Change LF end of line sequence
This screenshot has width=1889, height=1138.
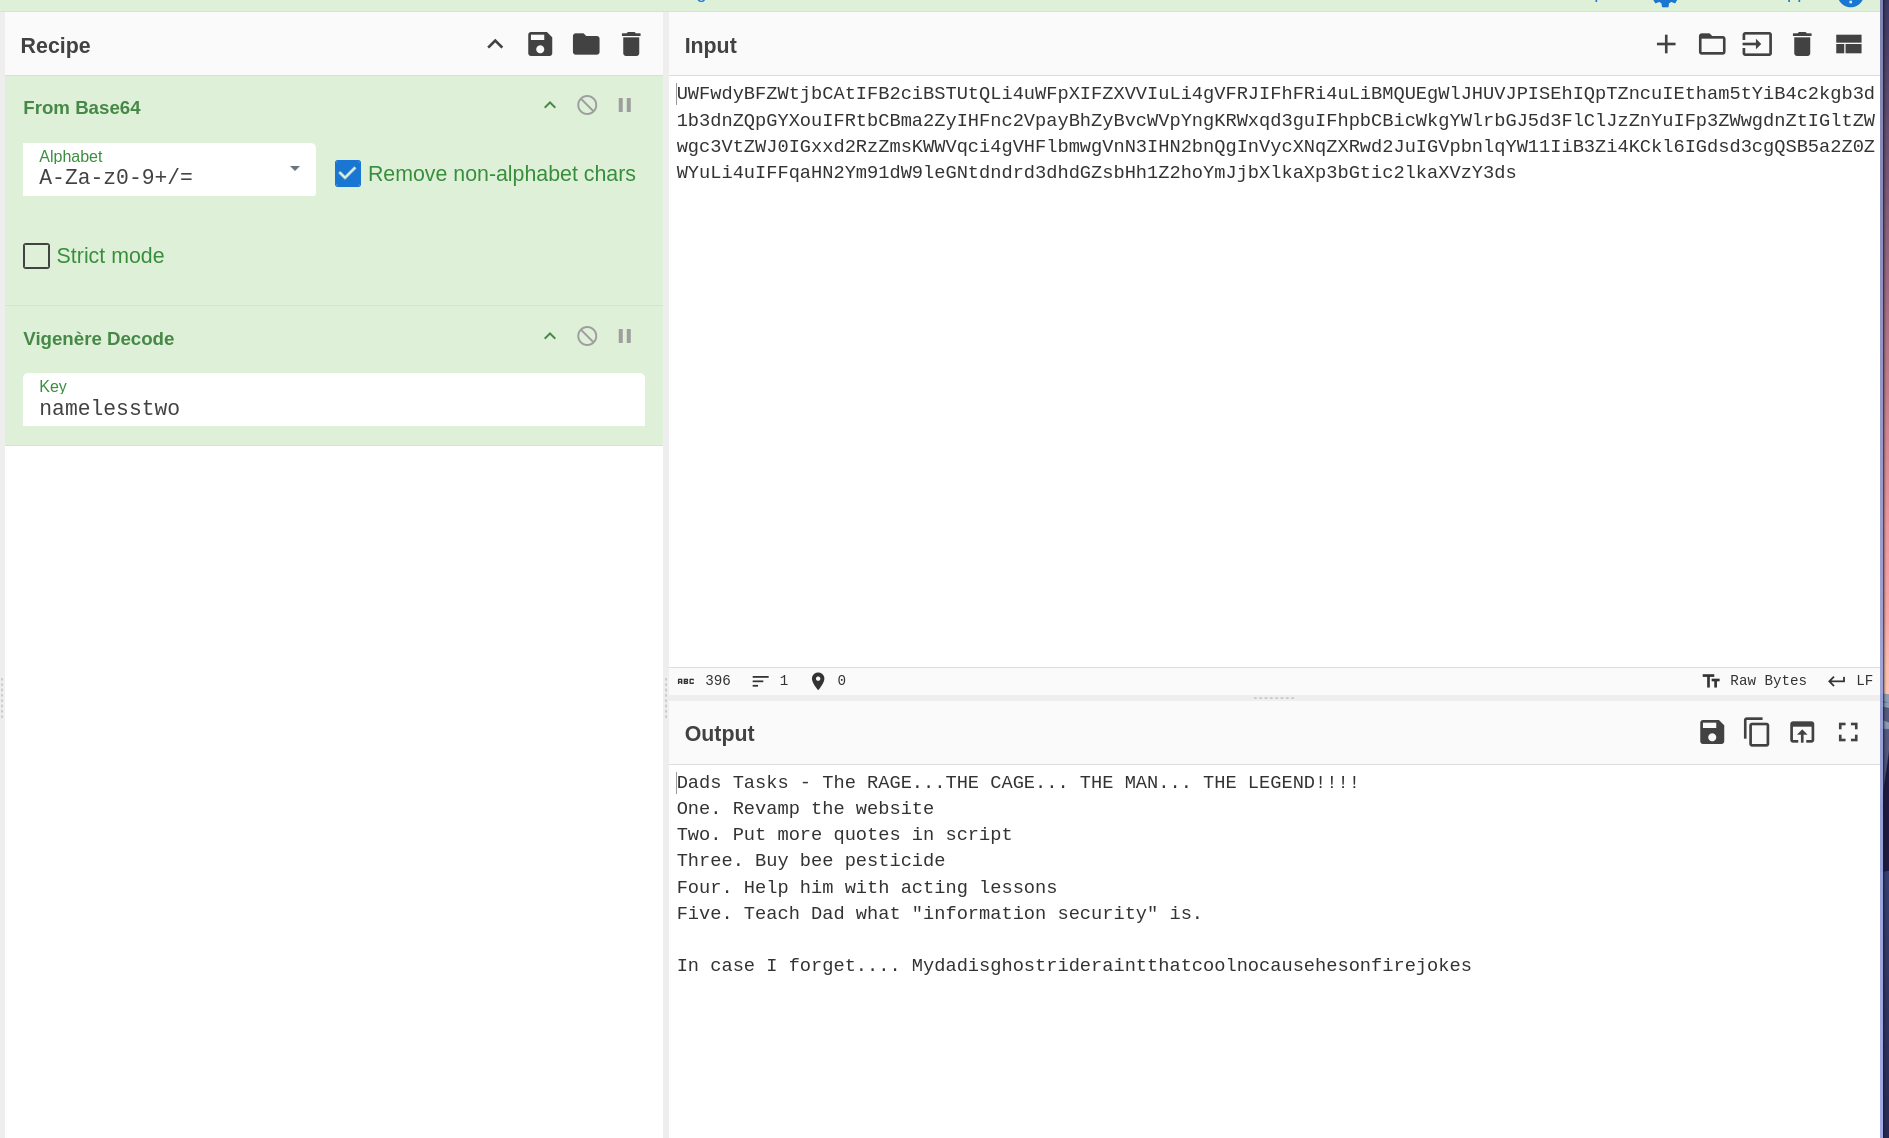click(1850, 681)
